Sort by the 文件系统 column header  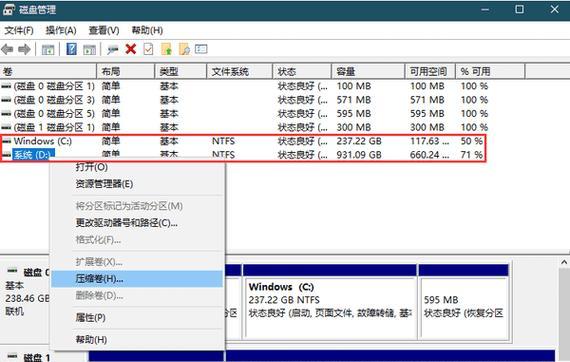tap(240, 72)
